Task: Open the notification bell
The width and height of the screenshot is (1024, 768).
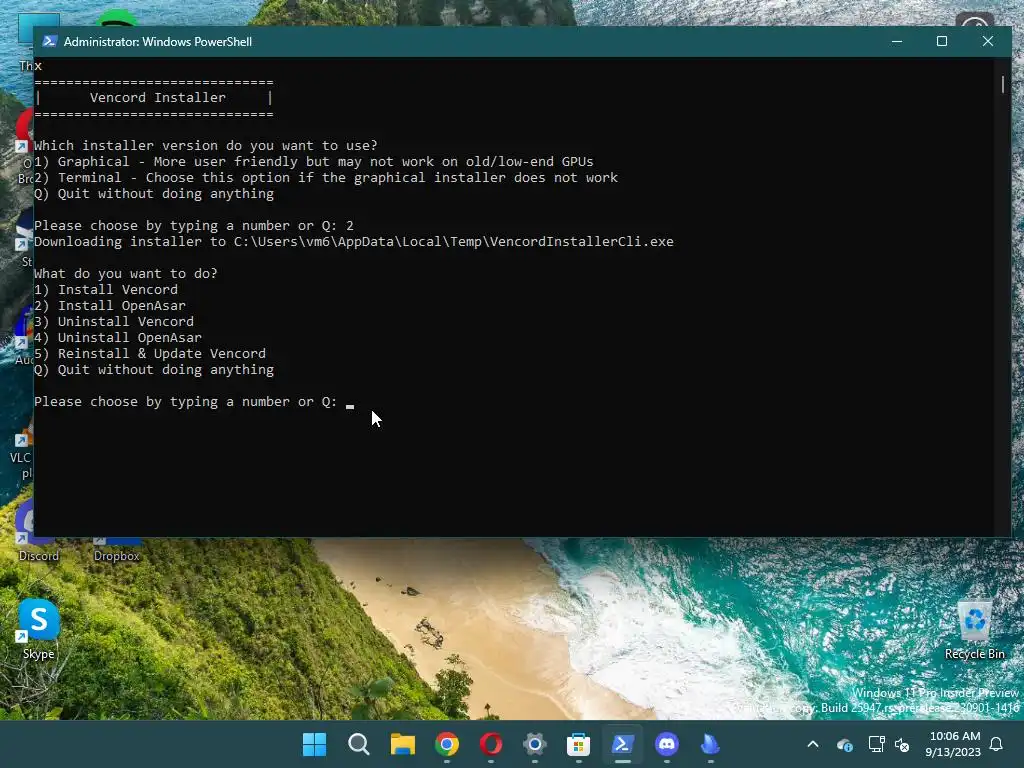Action: pos(996,744)
